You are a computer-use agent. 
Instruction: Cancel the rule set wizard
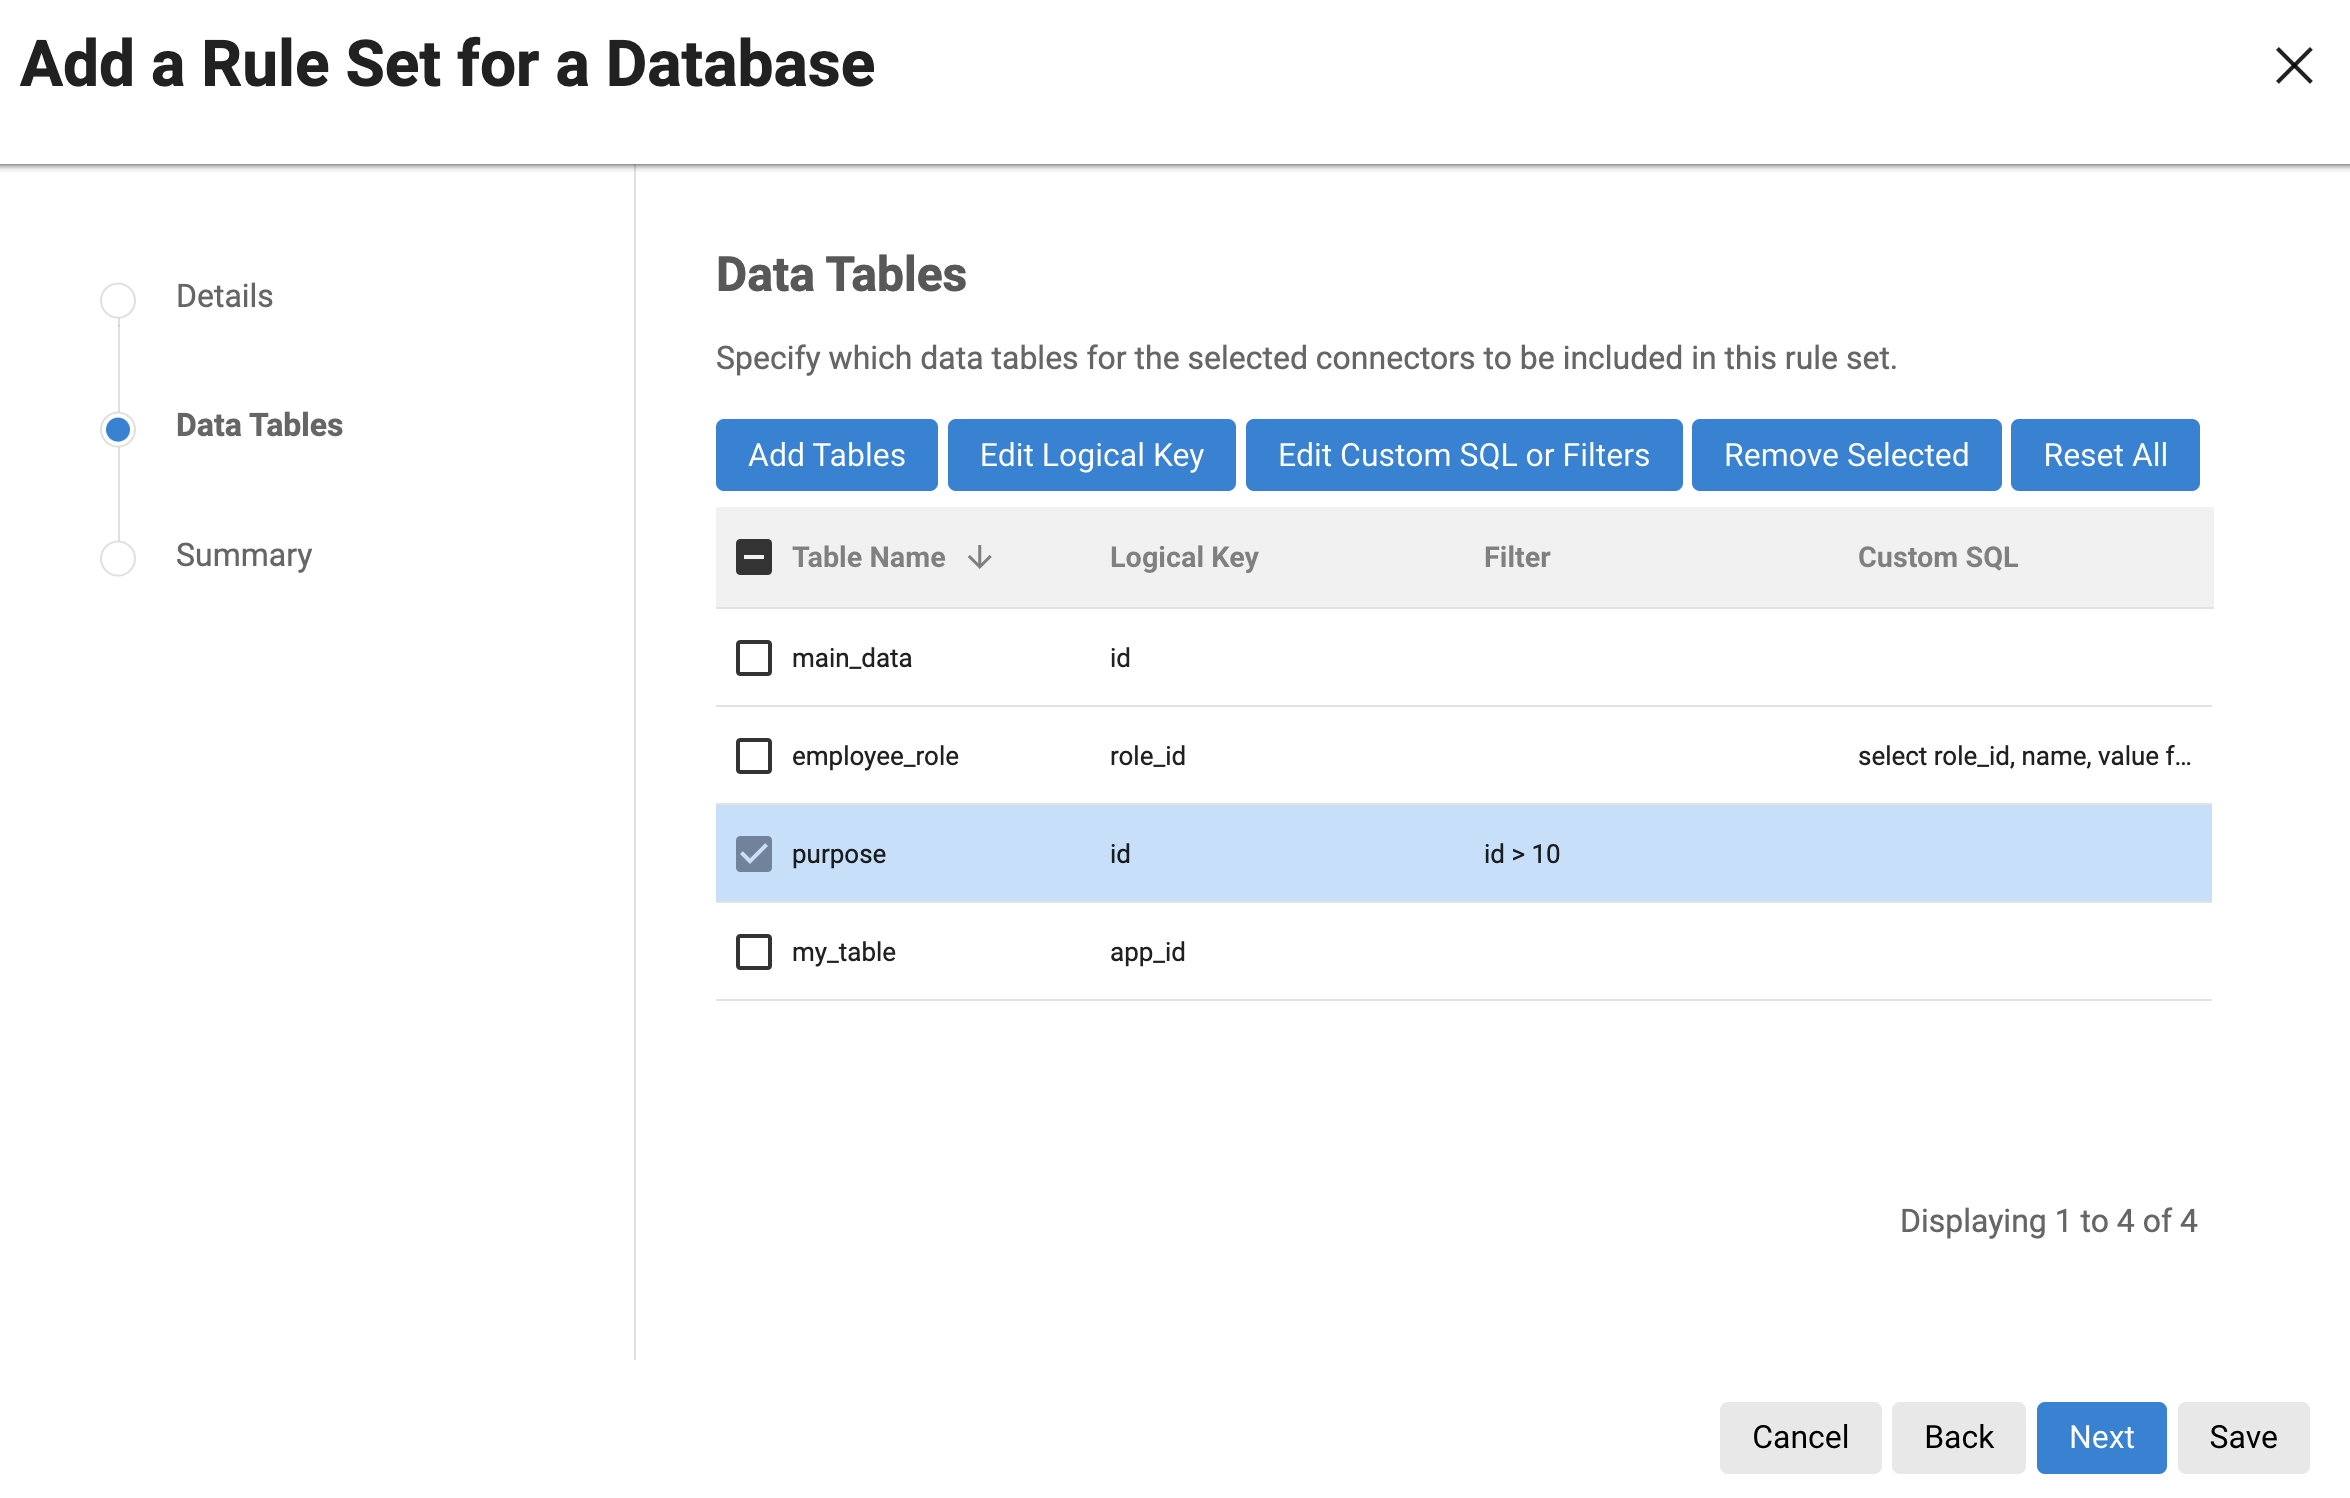pyautogui.click(x=1799, y=1437)
